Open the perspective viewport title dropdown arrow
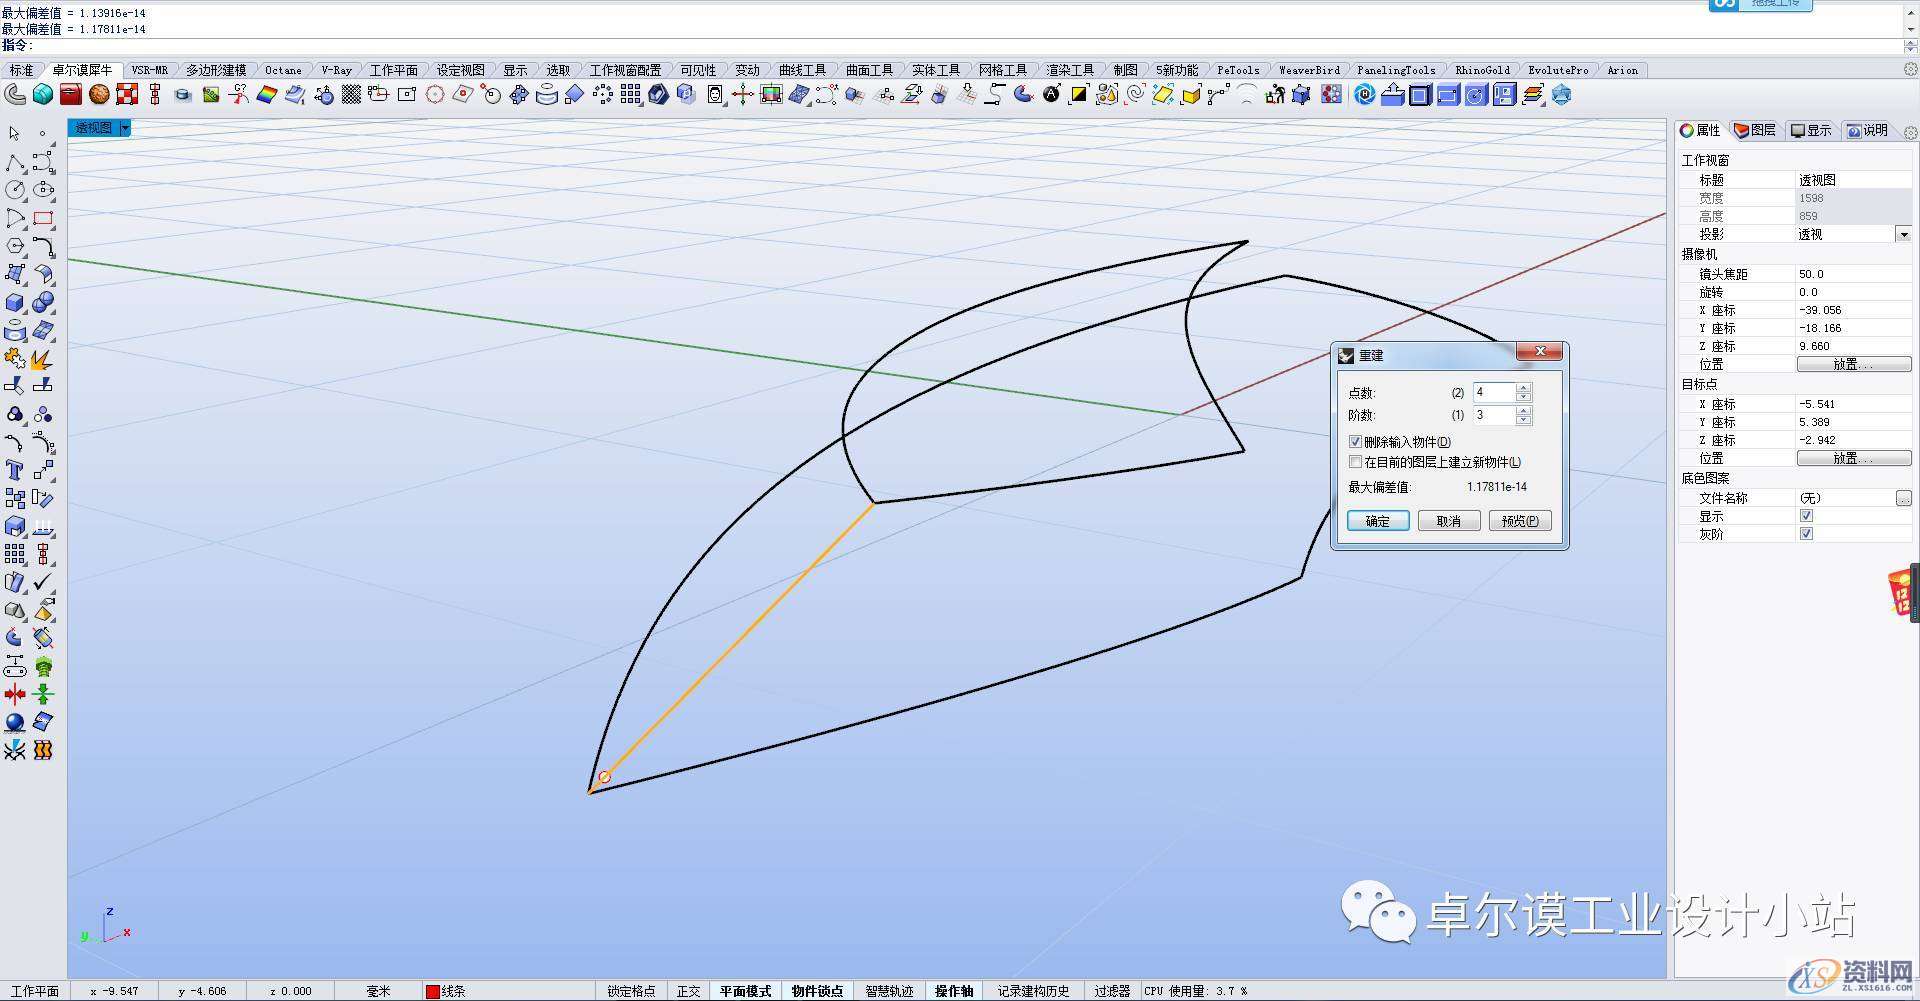1920x1001 pixels. tap(125, 128)
